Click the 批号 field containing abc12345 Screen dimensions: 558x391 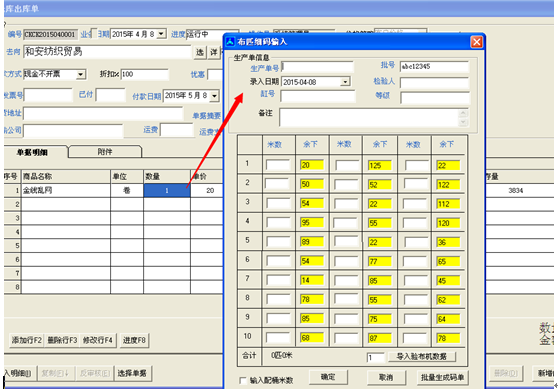[435, 67]
